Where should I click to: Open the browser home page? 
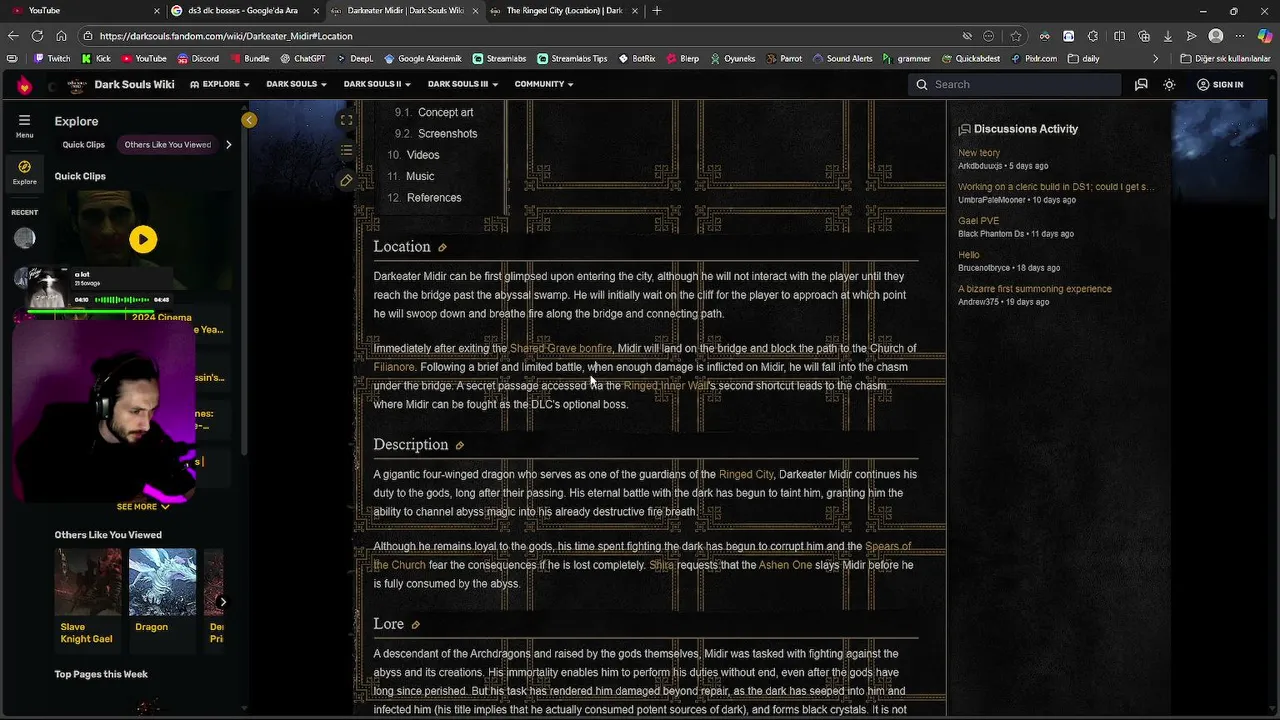tap(61, 36)
